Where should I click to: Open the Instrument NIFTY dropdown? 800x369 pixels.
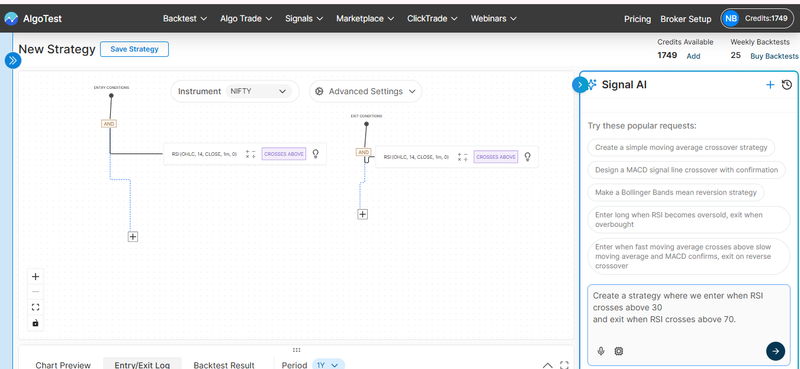258,91
